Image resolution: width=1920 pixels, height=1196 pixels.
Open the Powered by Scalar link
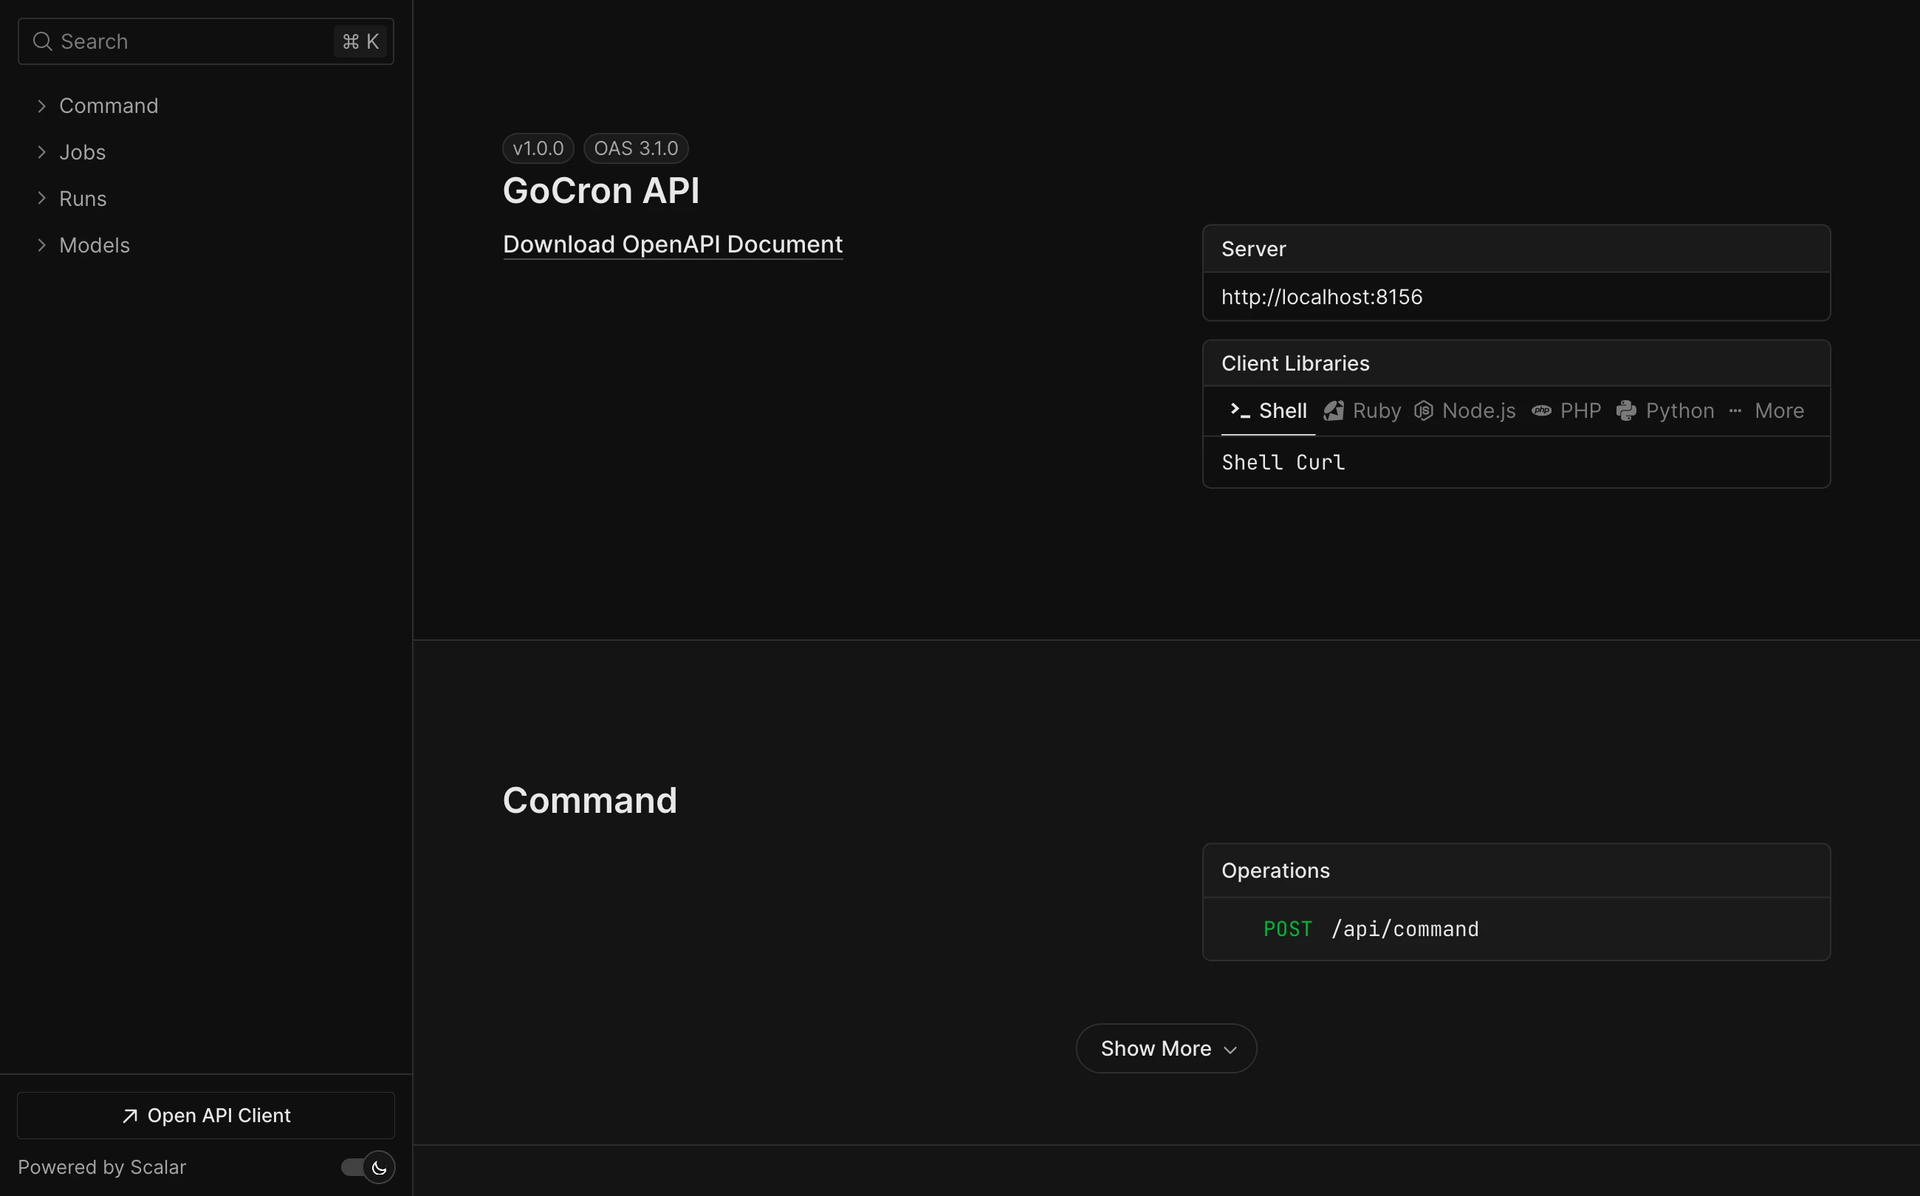[x=102, y=1168]
